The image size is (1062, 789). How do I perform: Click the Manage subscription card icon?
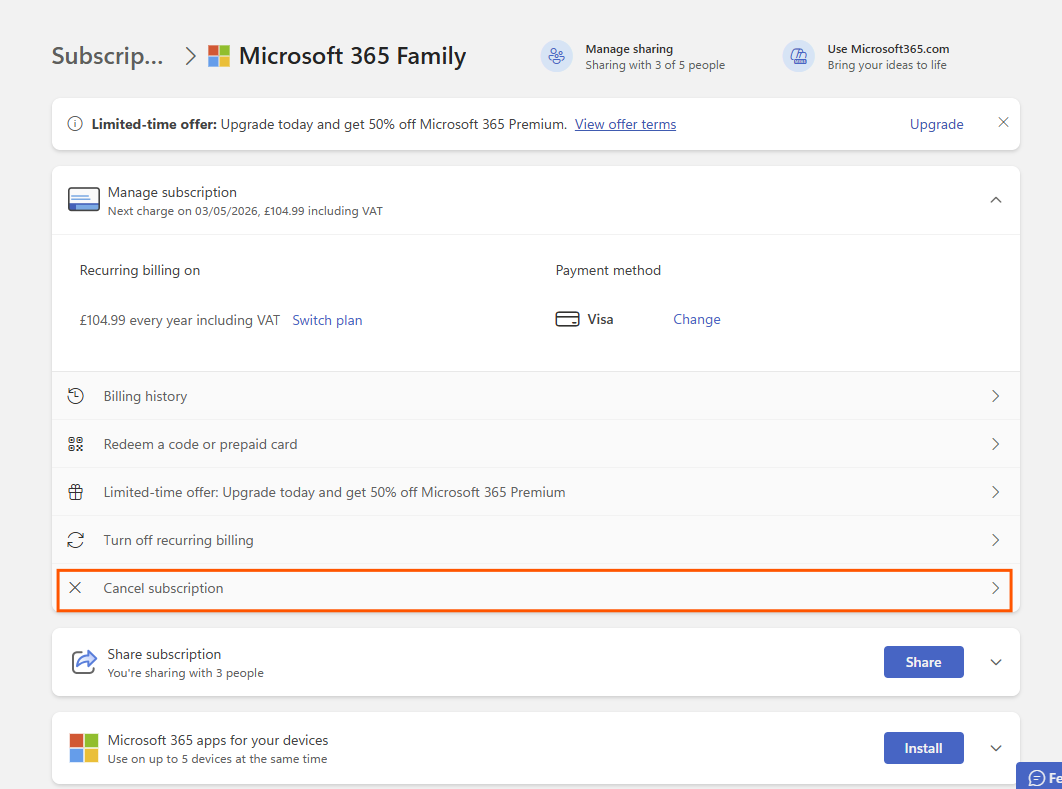pyautogui.click(x=84, y=200)
